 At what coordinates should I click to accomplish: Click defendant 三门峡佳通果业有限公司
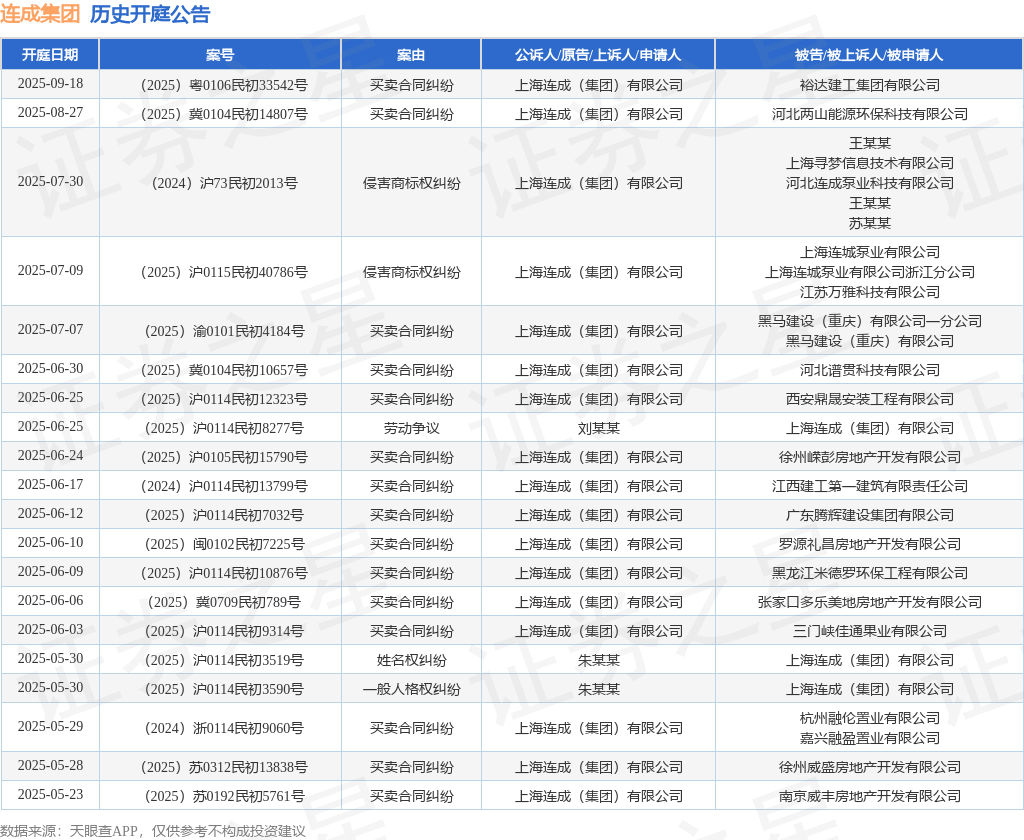(x=869, y=631)
